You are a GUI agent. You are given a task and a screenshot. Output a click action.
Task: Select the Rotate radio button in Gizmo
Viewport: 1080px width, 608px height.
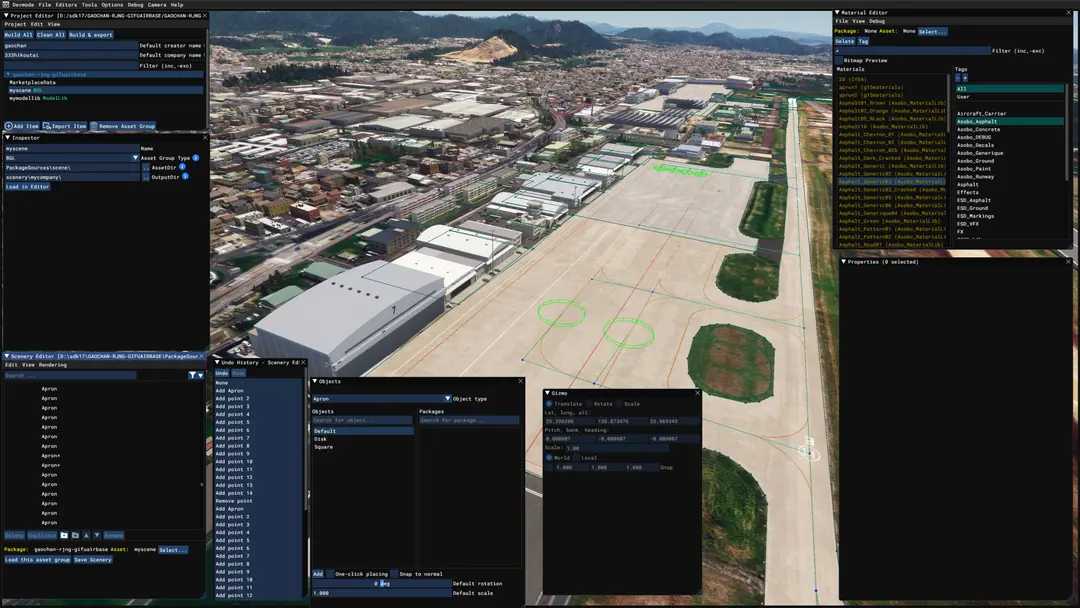589,403
